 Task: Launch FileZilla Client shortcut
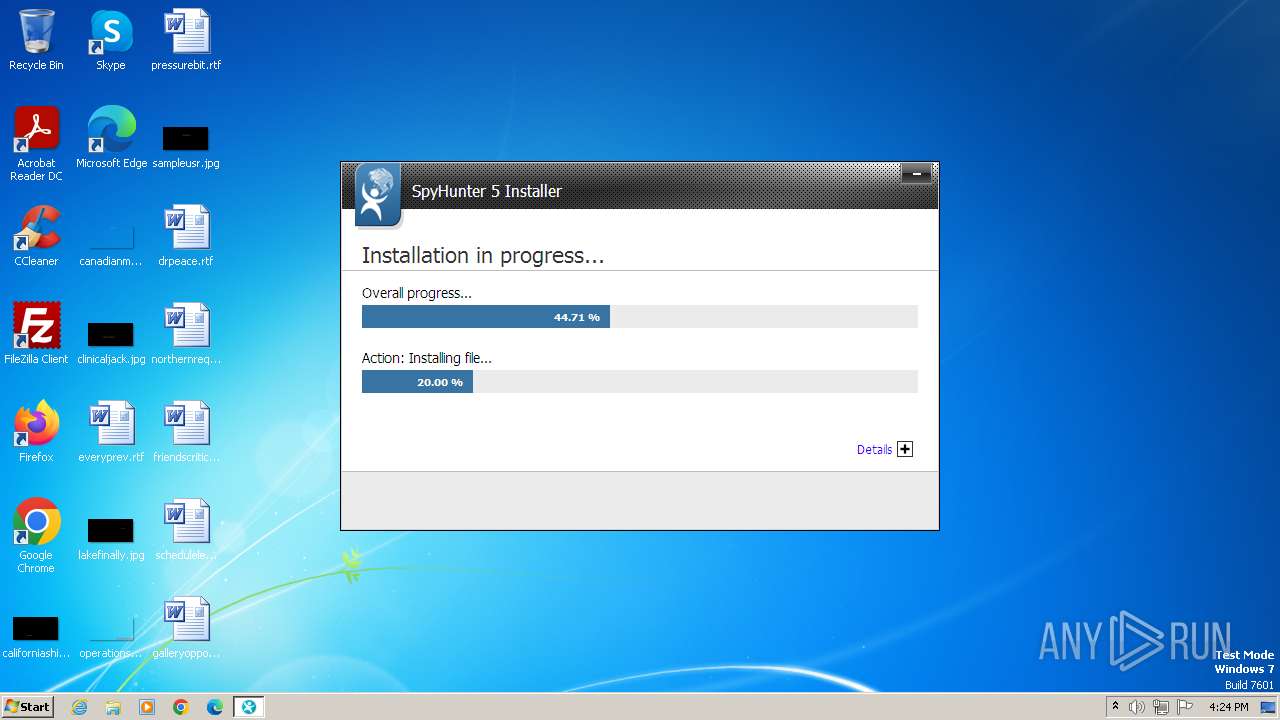[x=36, y=334]
